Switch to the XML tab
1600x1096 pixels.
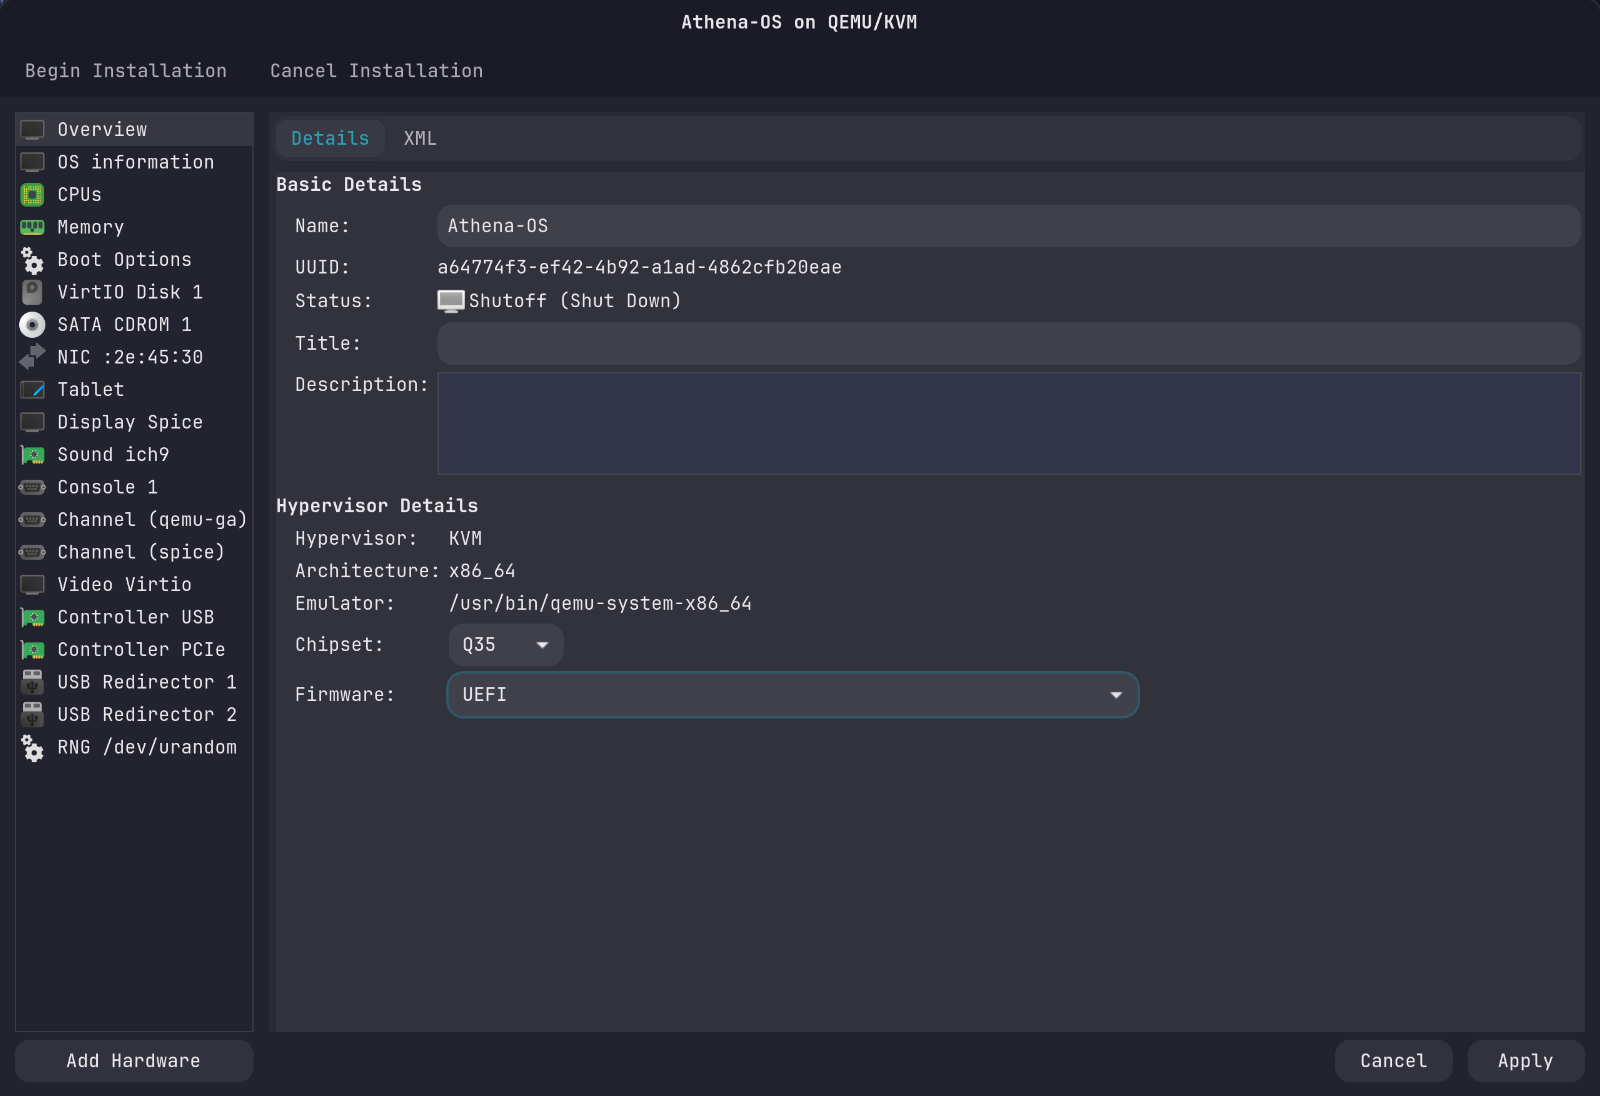click(419, 138)
